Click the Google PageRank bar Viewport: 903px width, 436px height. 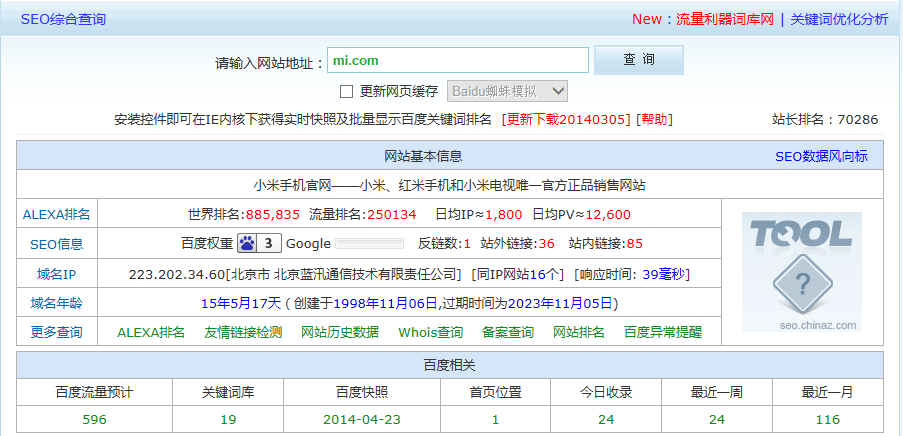369,243
